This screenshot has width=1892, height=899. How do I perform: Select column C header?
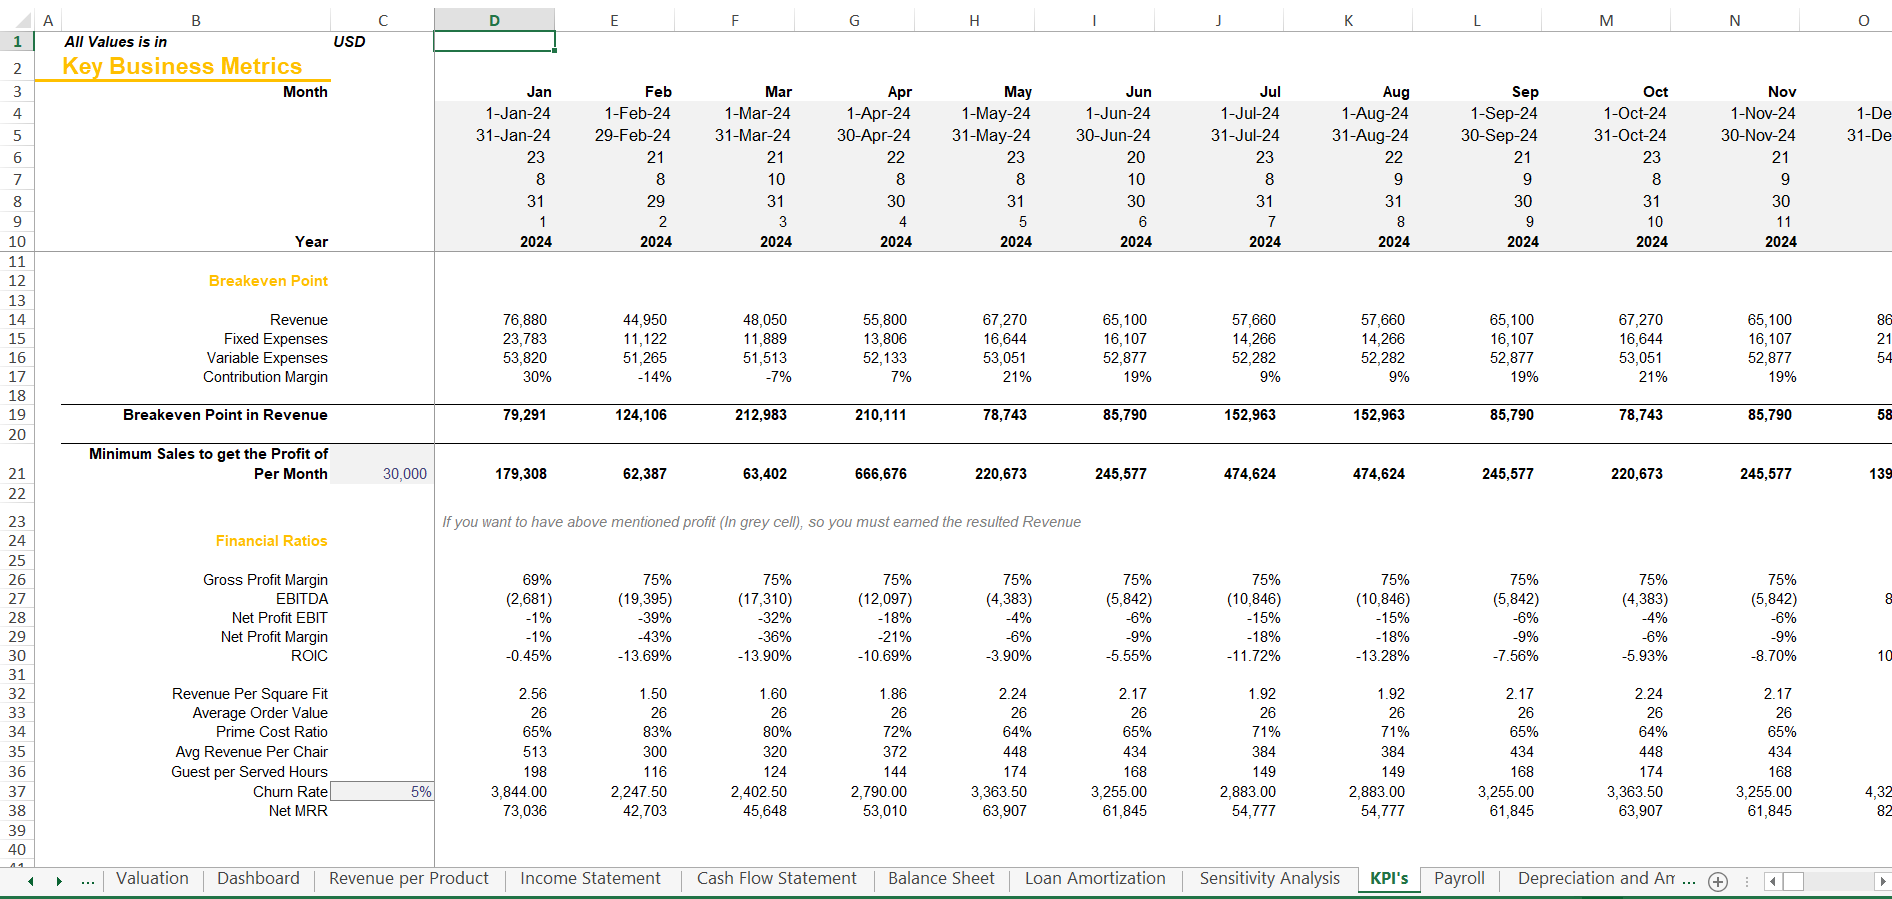[x=383, y=20]
